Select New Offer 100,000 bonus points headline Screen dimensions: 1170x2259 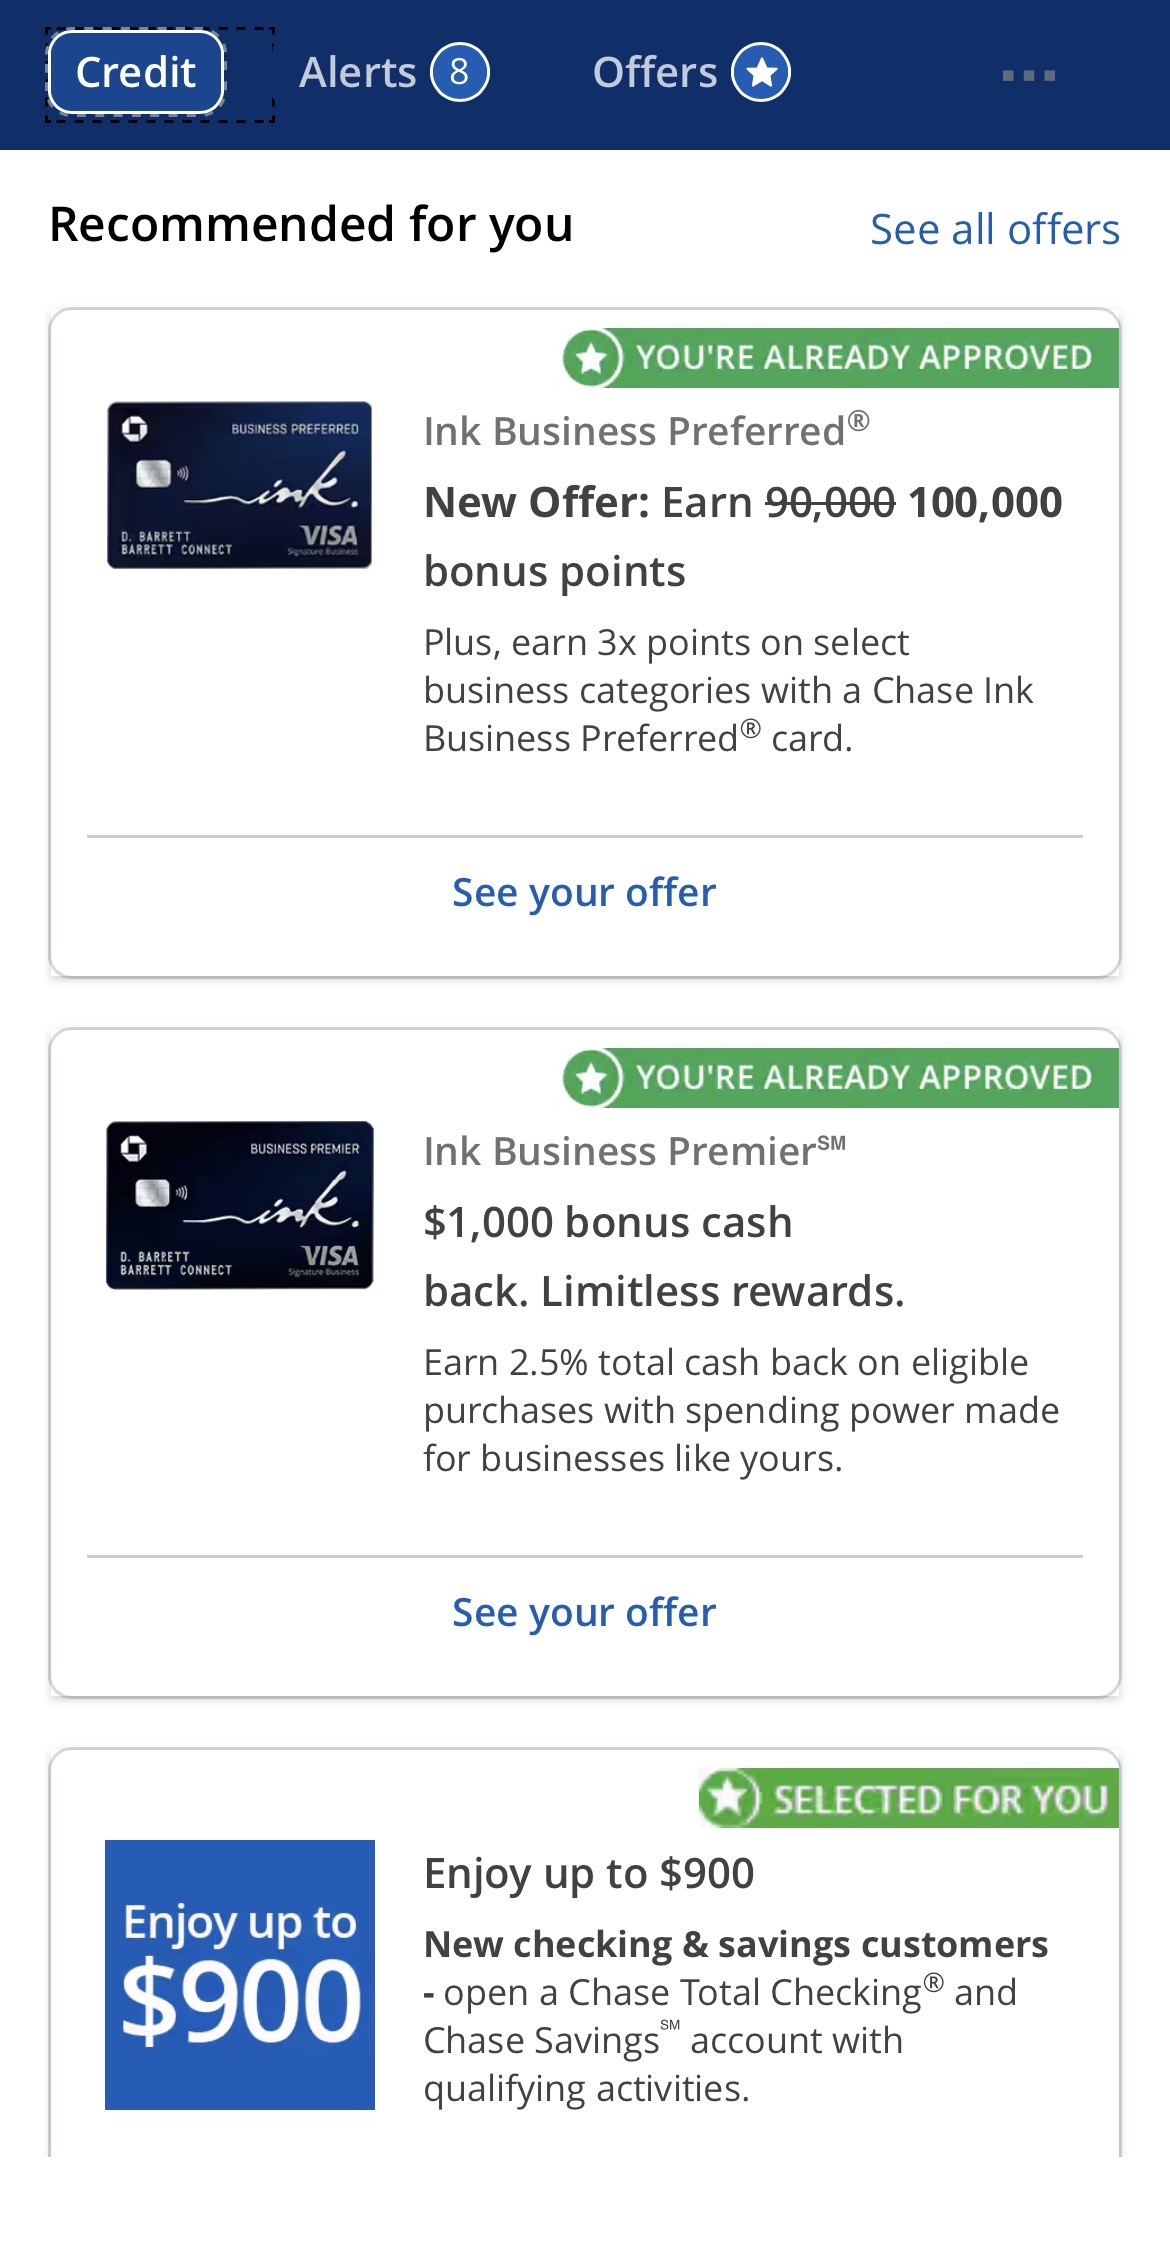tap(742, 536)
